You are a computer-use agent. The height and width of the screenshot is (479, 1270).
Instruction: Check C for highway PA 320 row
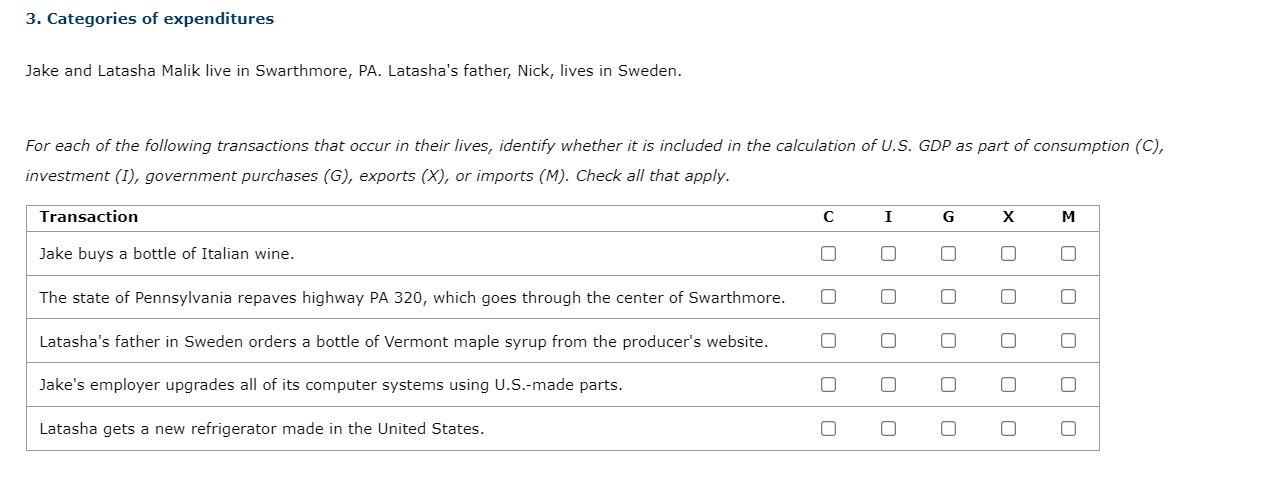pos(828,297)
